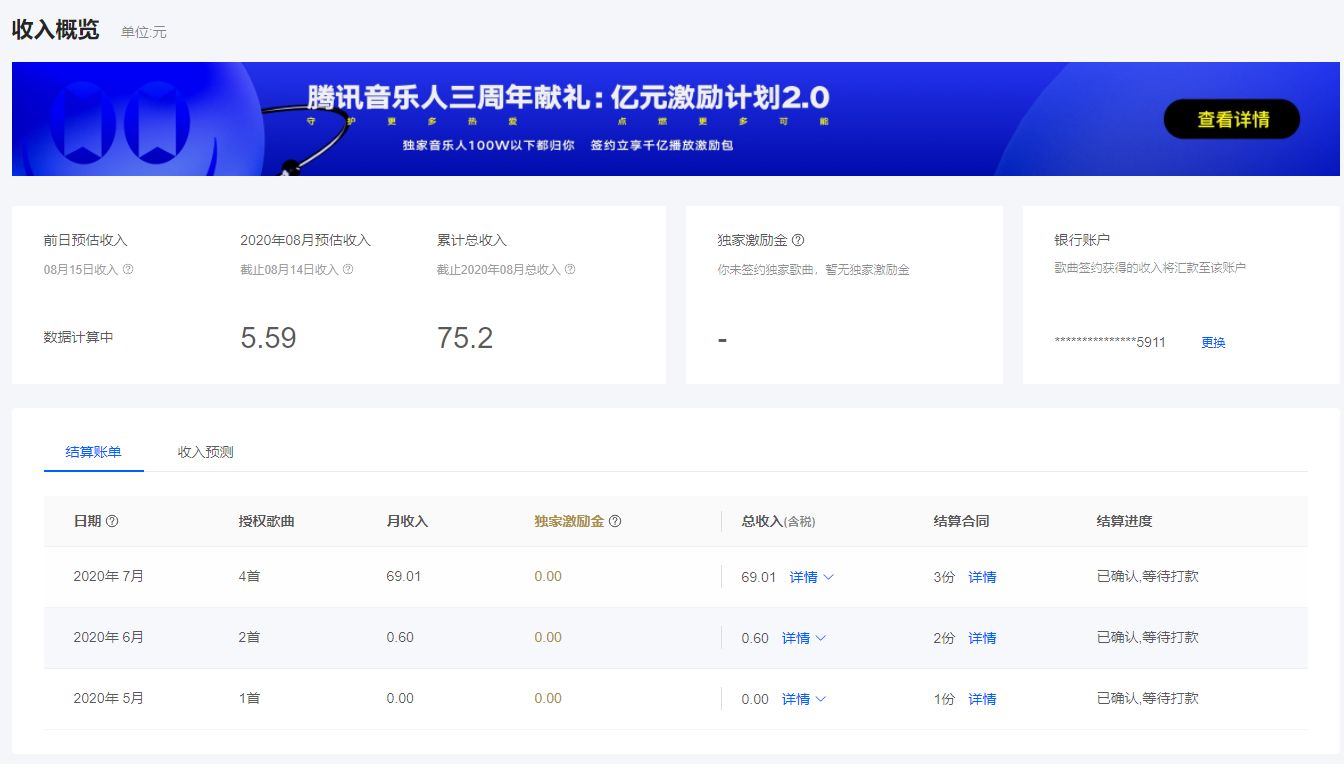Click the 结算合同 column header
The height and width of the screenshot is (764, 1344).
tap(961, 521)
